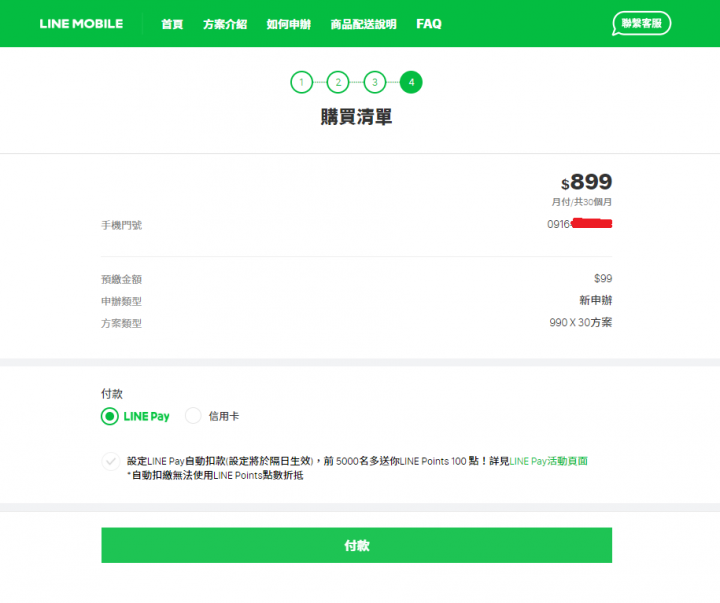This screenshot has height=603, width=720.
Task: Click the 新申辦 value
Action: click(x=596, y=300)
